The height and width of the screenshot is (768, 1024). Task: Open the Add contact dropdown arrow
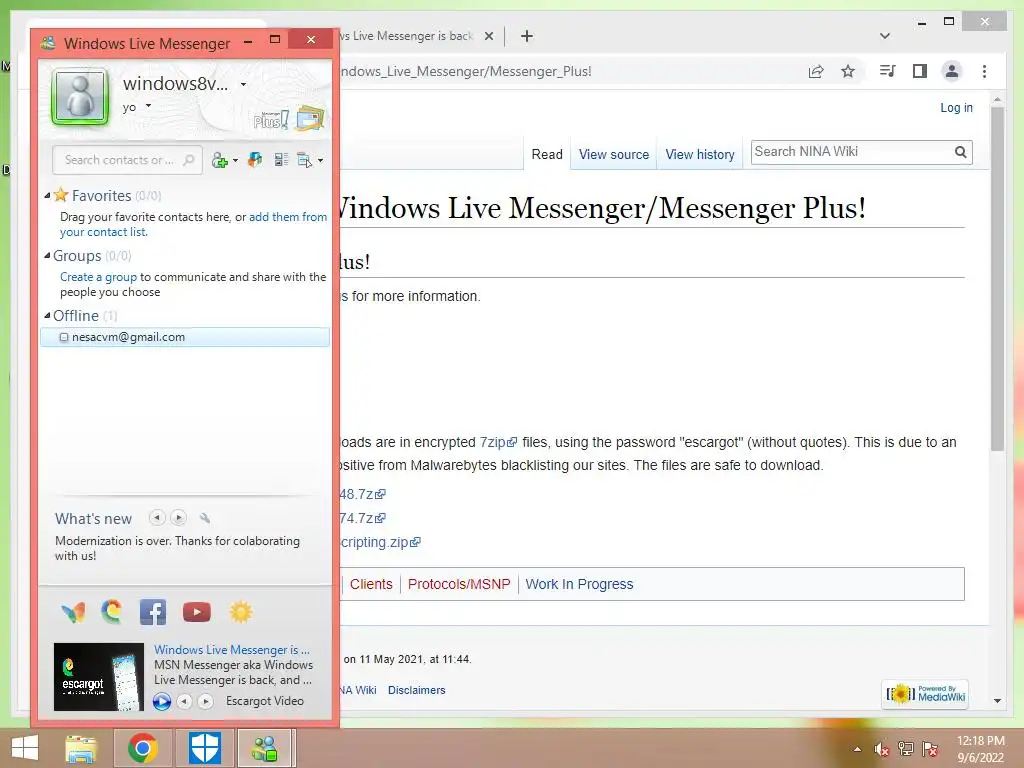[x=235, y=161]
